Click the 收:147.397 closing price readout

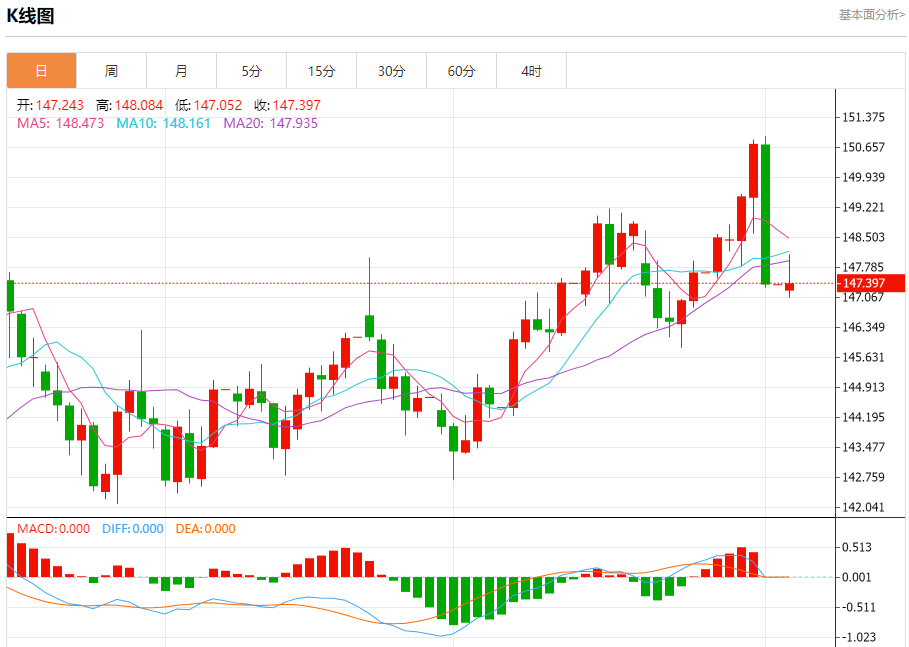coord(288,105)
